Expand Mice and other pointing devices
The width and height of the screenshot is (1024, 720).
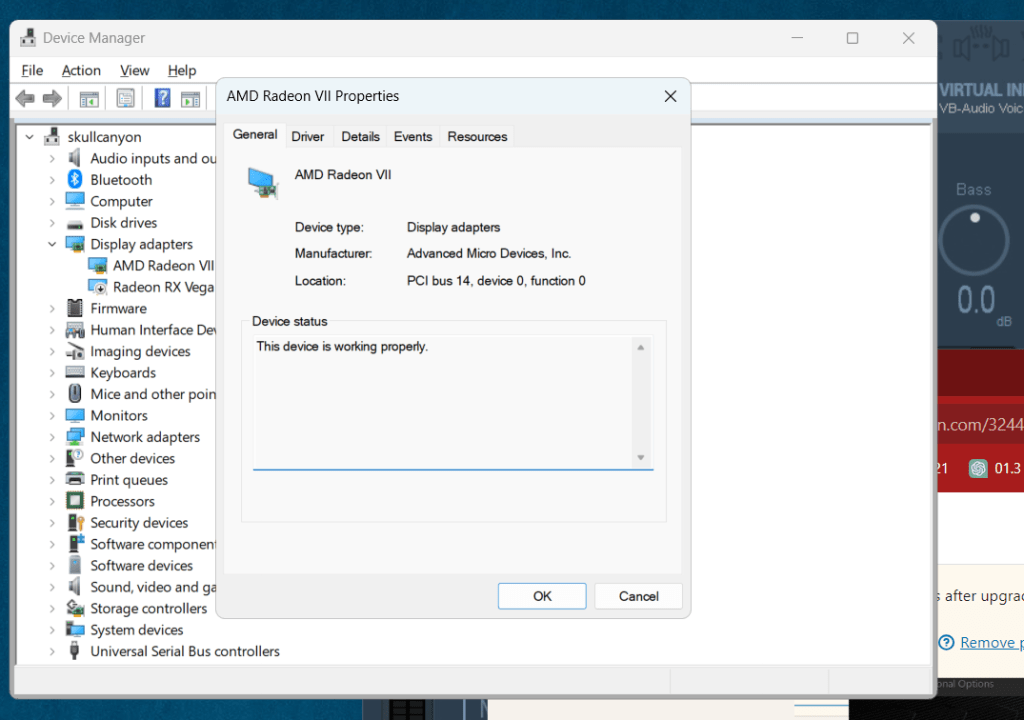tap(52, 394)
